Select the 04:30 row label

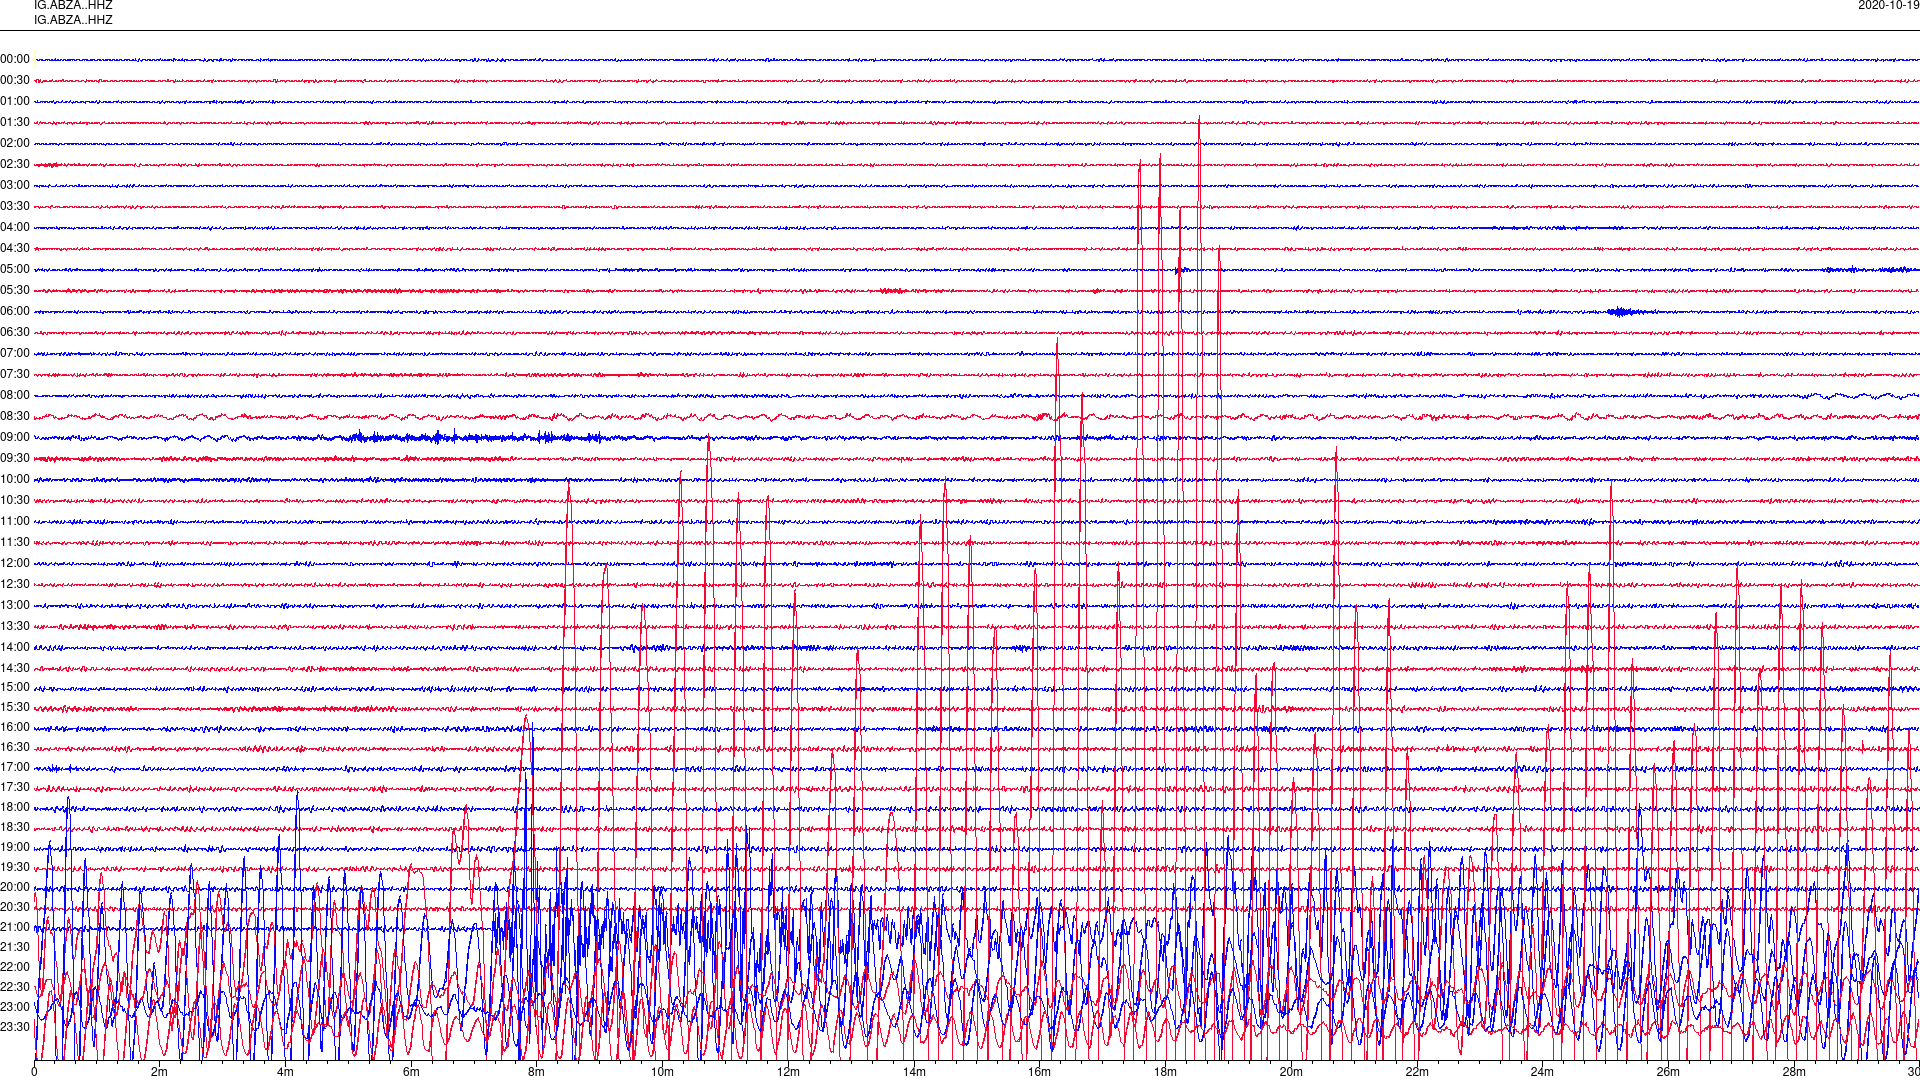click(x=15, y=249)
